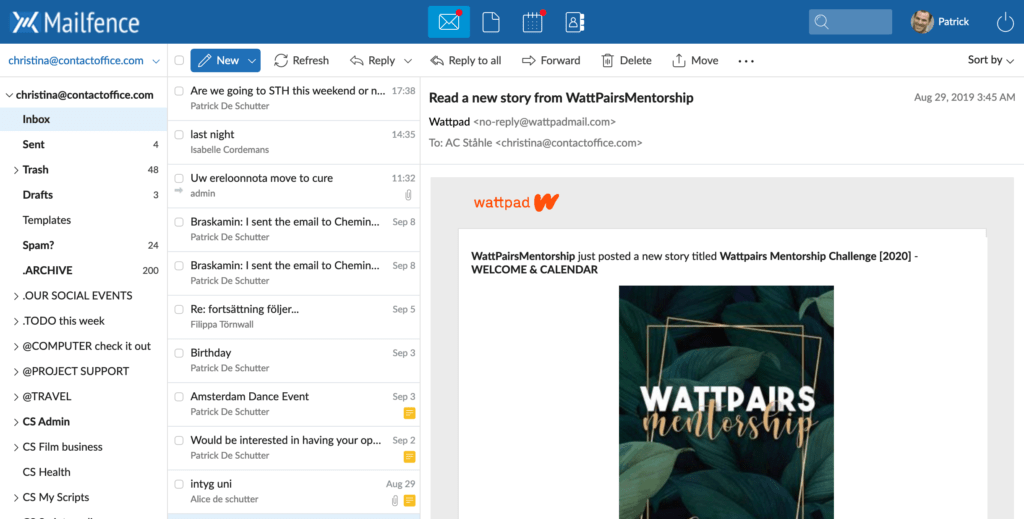The height and width of the screenshot is (519, 1024).
Task: Open the Calendar icon in top bar
Action: 533,22
